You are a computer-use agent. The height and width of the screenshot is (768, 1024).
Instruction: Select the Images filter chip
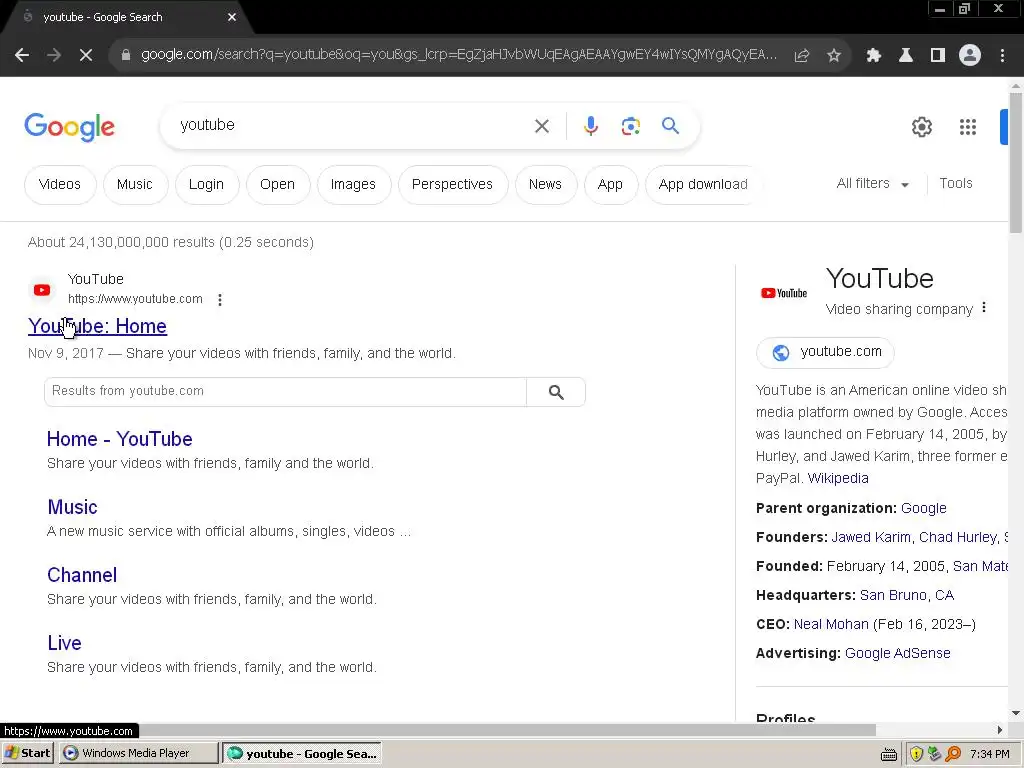[x=353, y=185]
